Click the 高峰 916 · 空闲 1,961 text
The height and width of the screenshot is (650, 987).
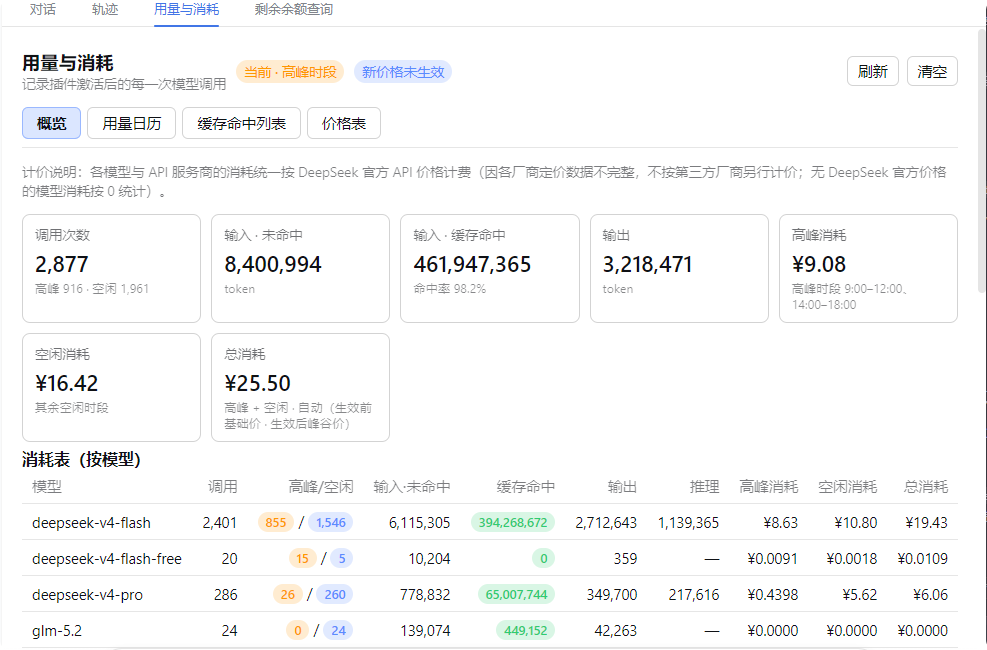pyautogui.click(x=92, y=289)
